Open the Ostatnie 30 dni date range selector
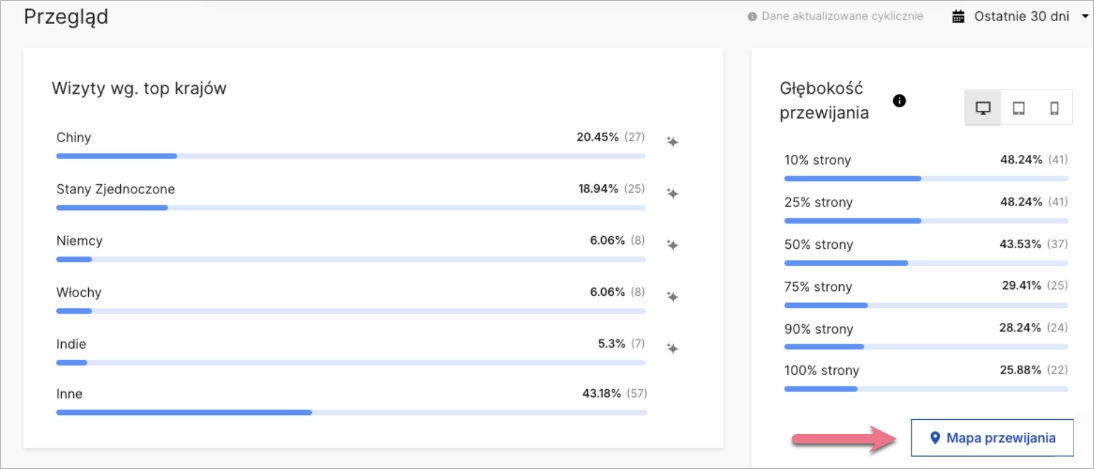This screenshot has width=1094, height=469. coord(1021,17)
